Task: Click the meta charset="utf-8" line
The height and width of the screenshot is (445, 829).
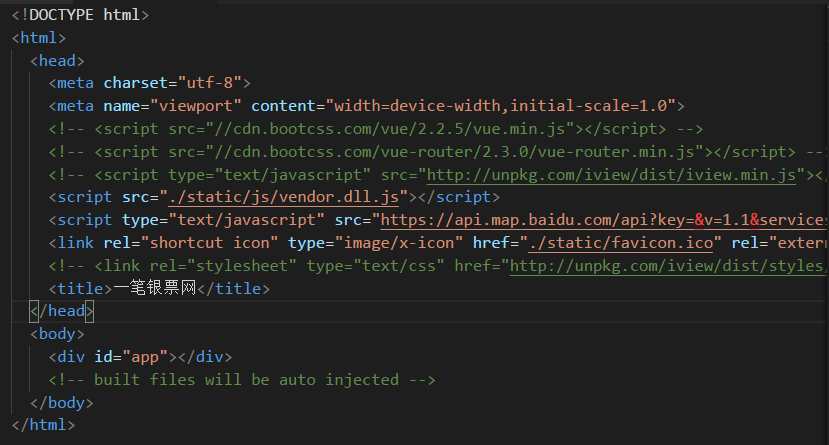Action: 150,83
